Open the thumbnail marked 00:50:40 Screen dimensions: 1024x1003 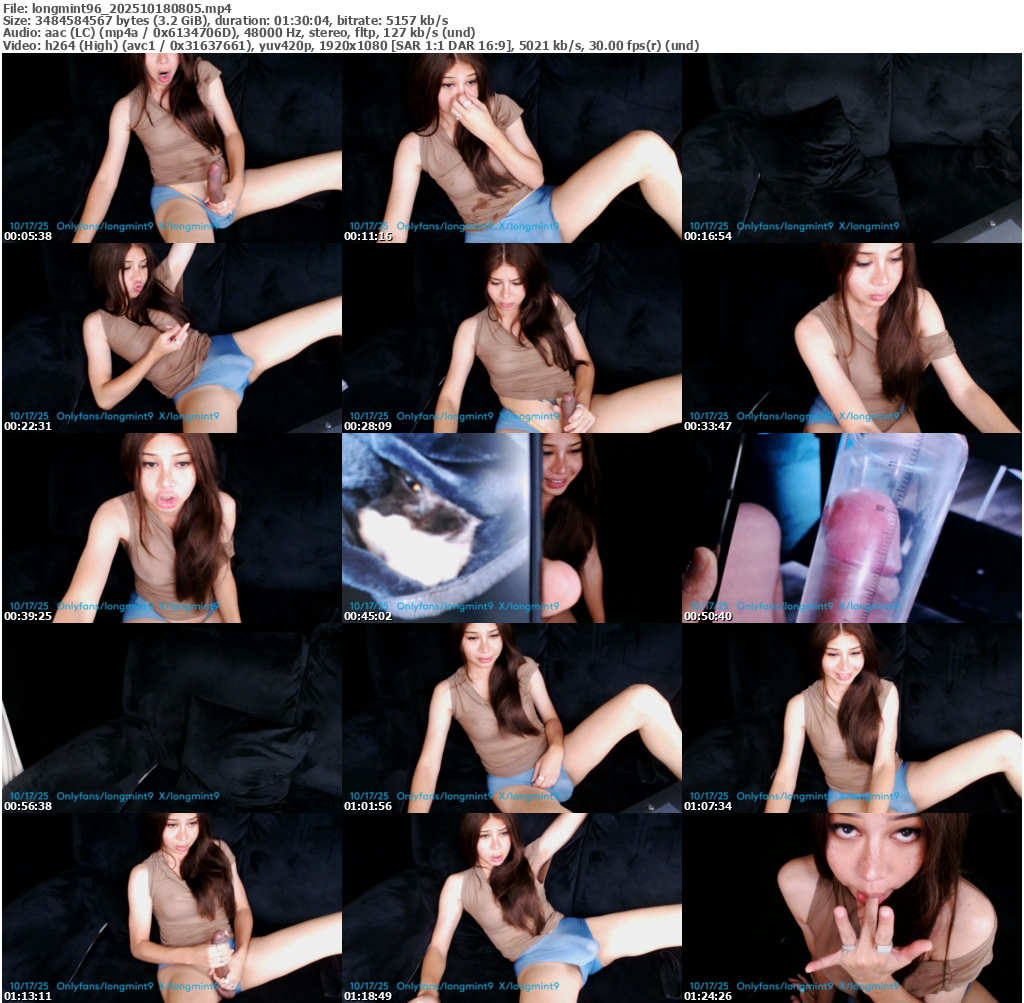851,528
